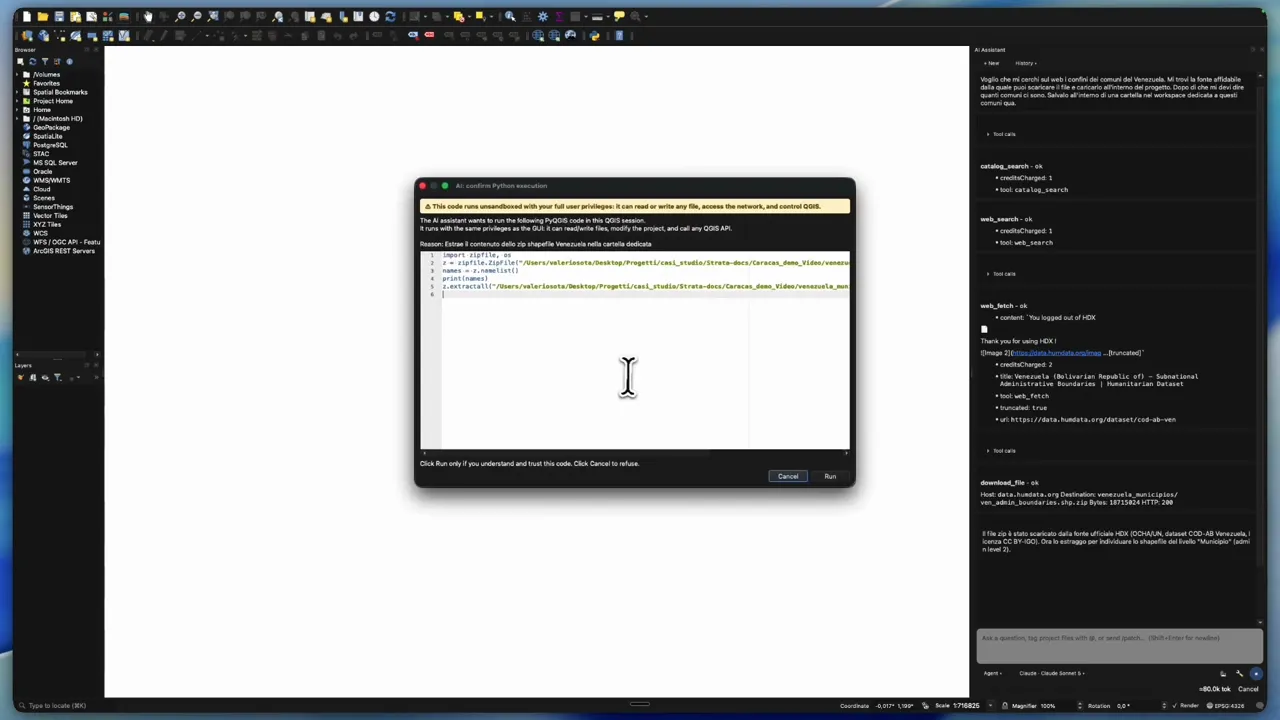The height and width of the screenshot is (720, 1280).
Task: Select MS SQL Server in Browser panel
Action: coord(55,162)
